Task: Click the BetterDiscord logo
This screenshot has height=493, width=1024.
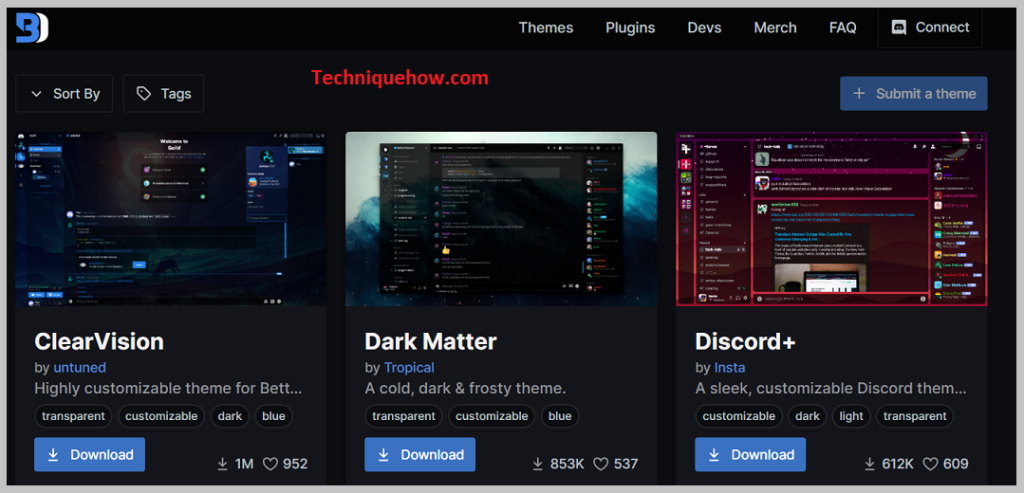Action: coord(32,28)
